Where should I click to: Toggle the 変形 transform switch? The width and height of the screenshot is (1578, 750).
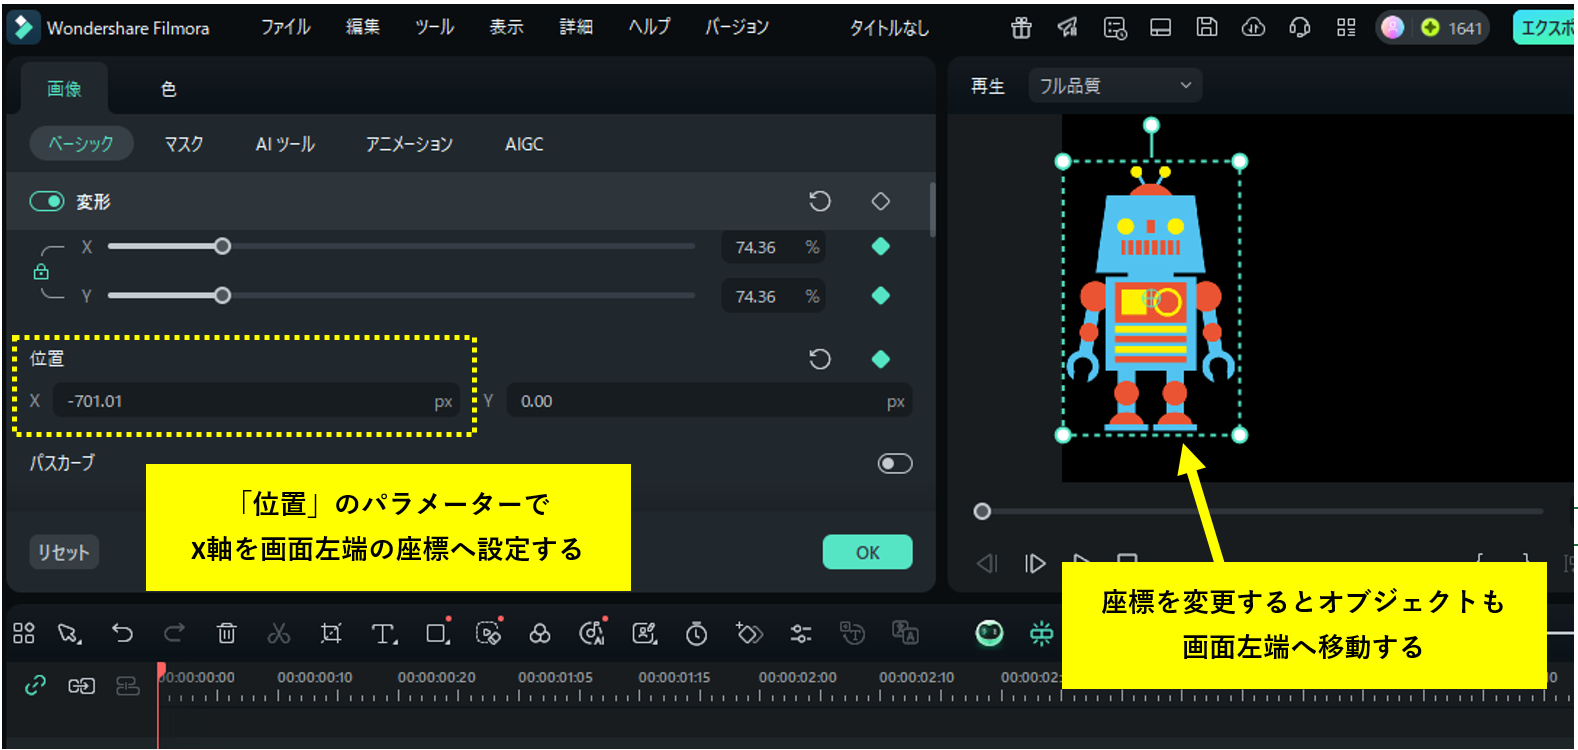(47, 201)
